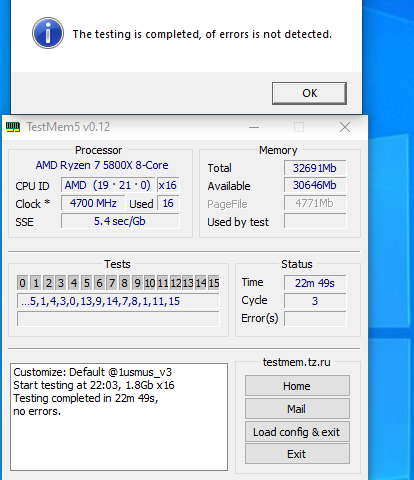
Task: Click test box number 8
Action: pos(124,283)
